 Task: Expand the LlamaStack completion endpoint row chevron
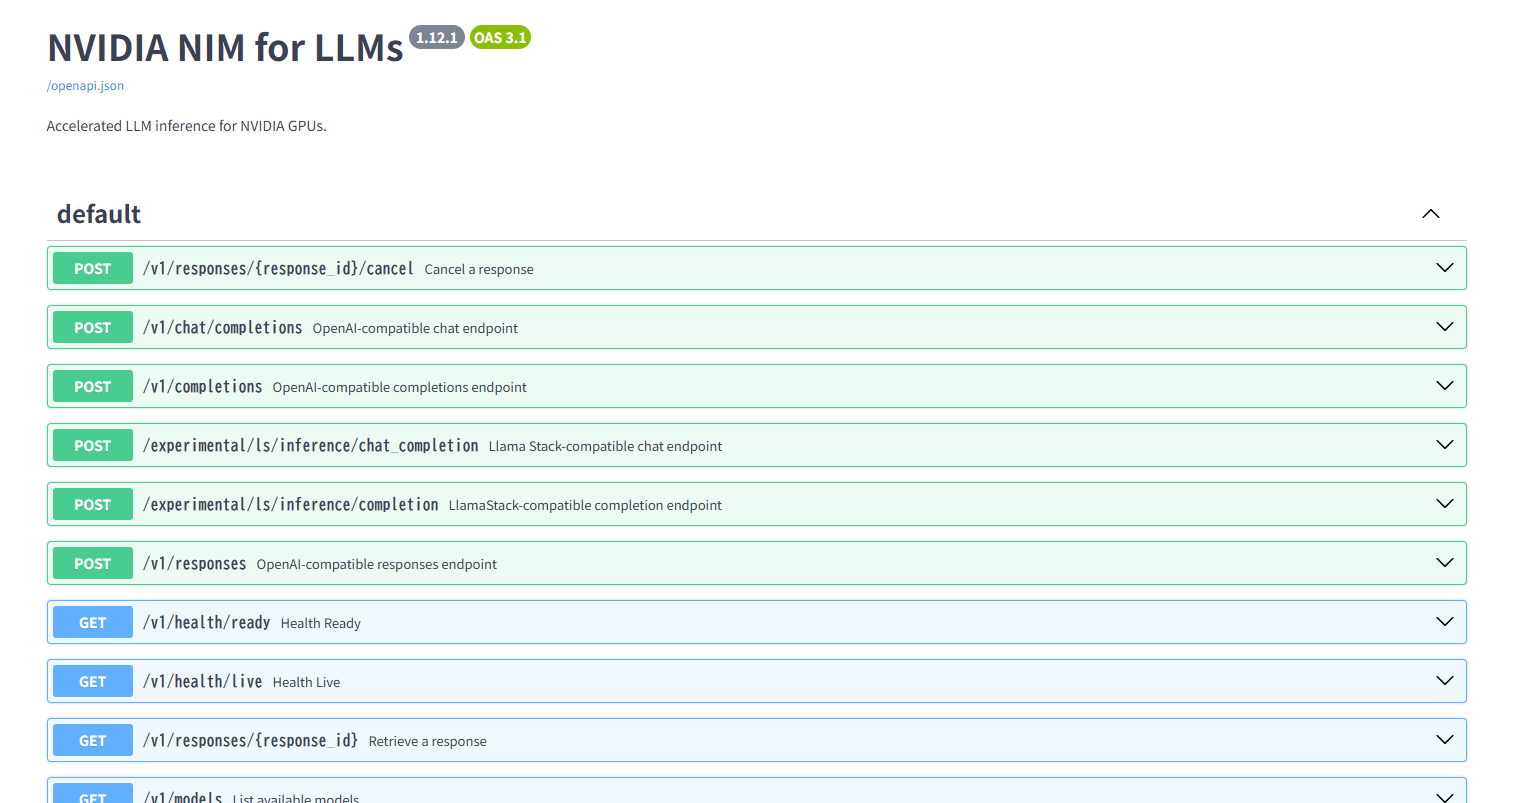[1445, 504]
